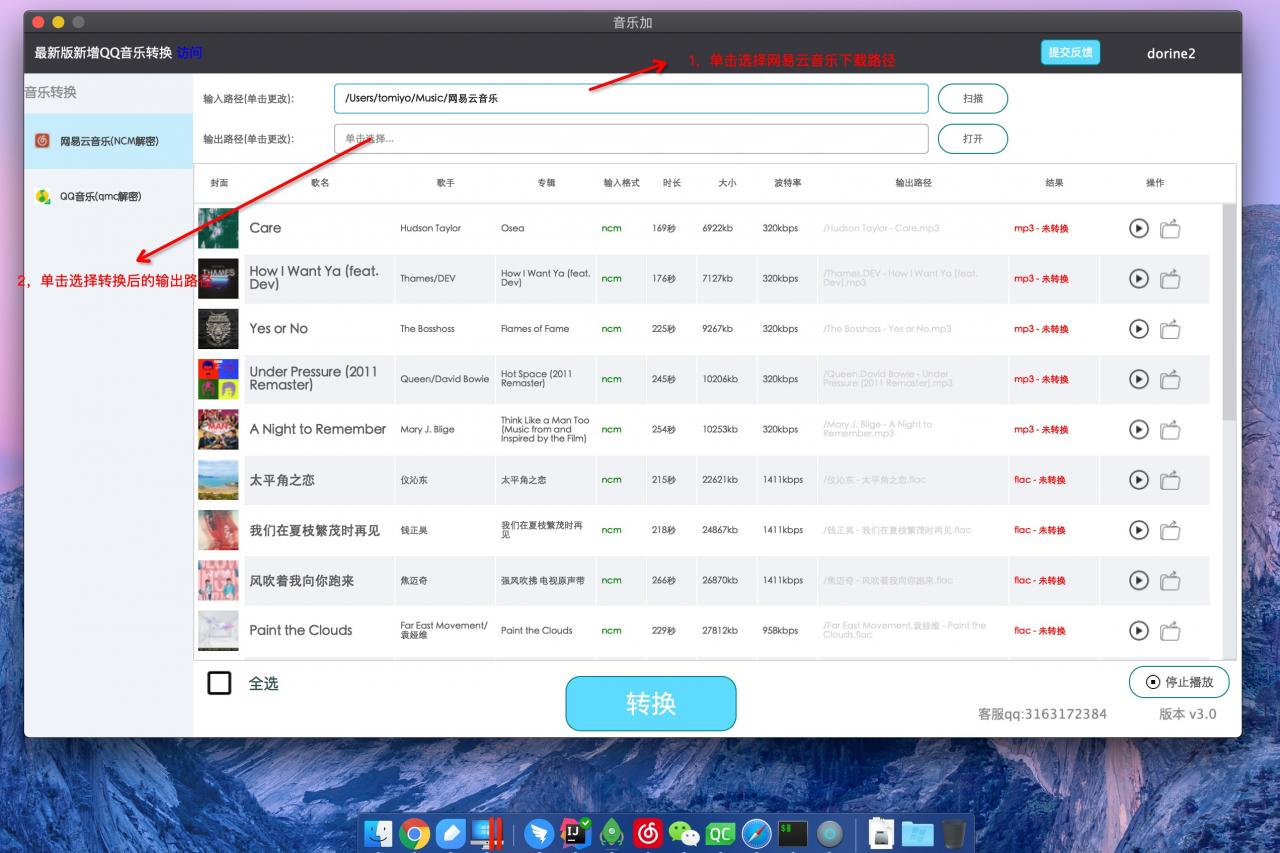Viewport: 1280px width, 853px height.
Task: Click the 专辑 column header
Action: point(546,183)
